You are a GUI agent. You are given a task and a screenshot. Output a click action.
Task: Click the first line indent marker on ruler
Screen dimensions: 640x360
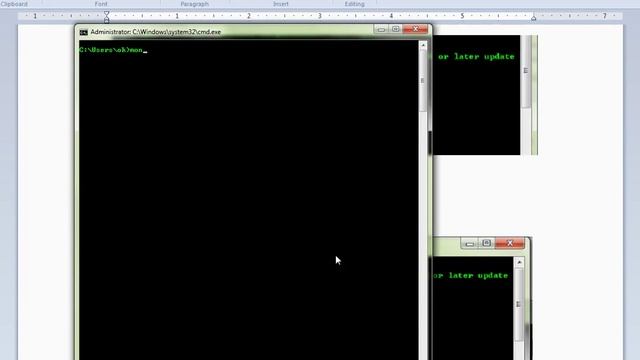[x=107, y=13]
